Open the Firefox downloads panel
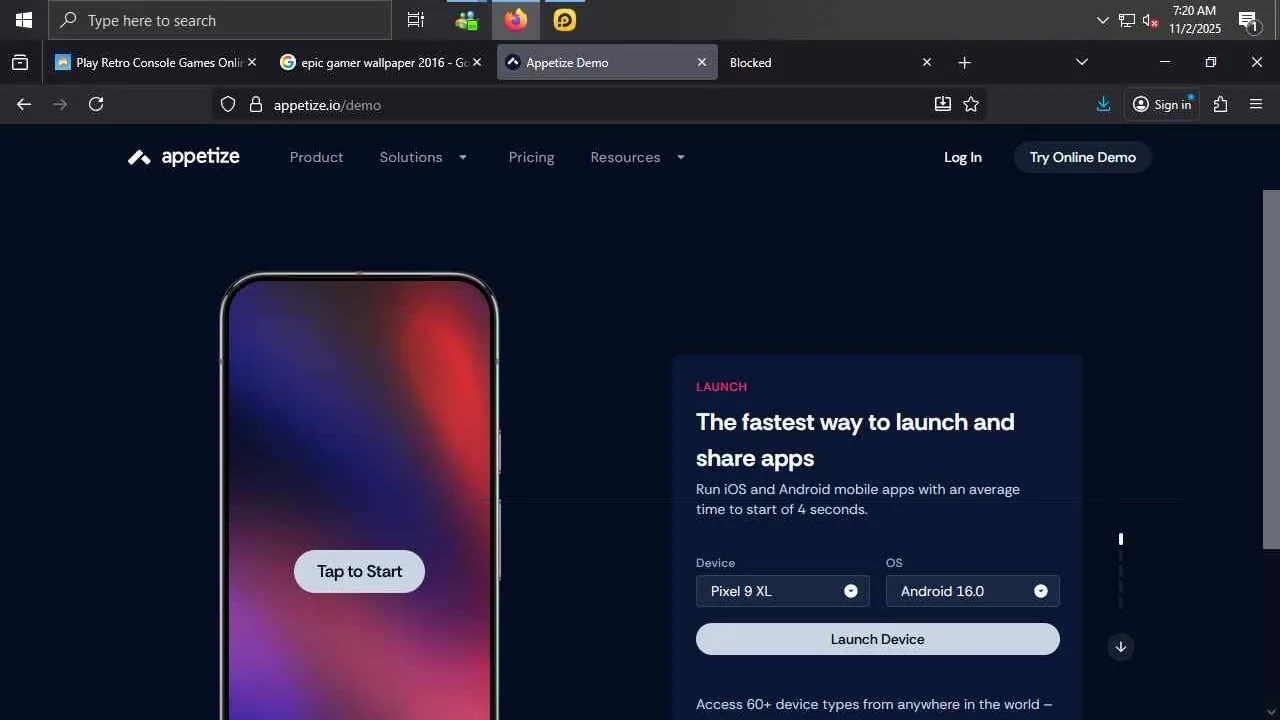 click(1104, 104)
